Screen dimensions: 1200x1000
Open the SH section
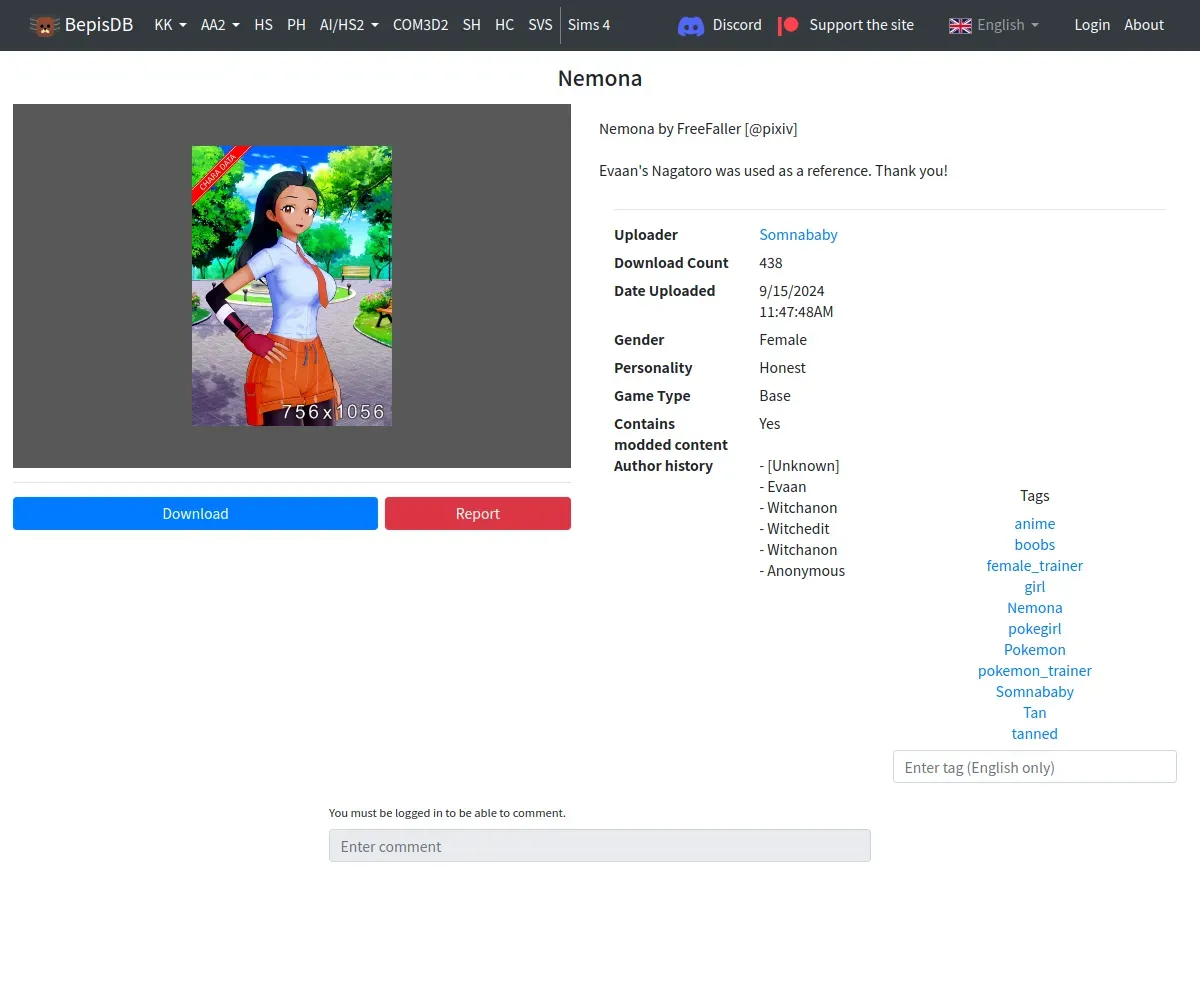click(x=472, y=25)
